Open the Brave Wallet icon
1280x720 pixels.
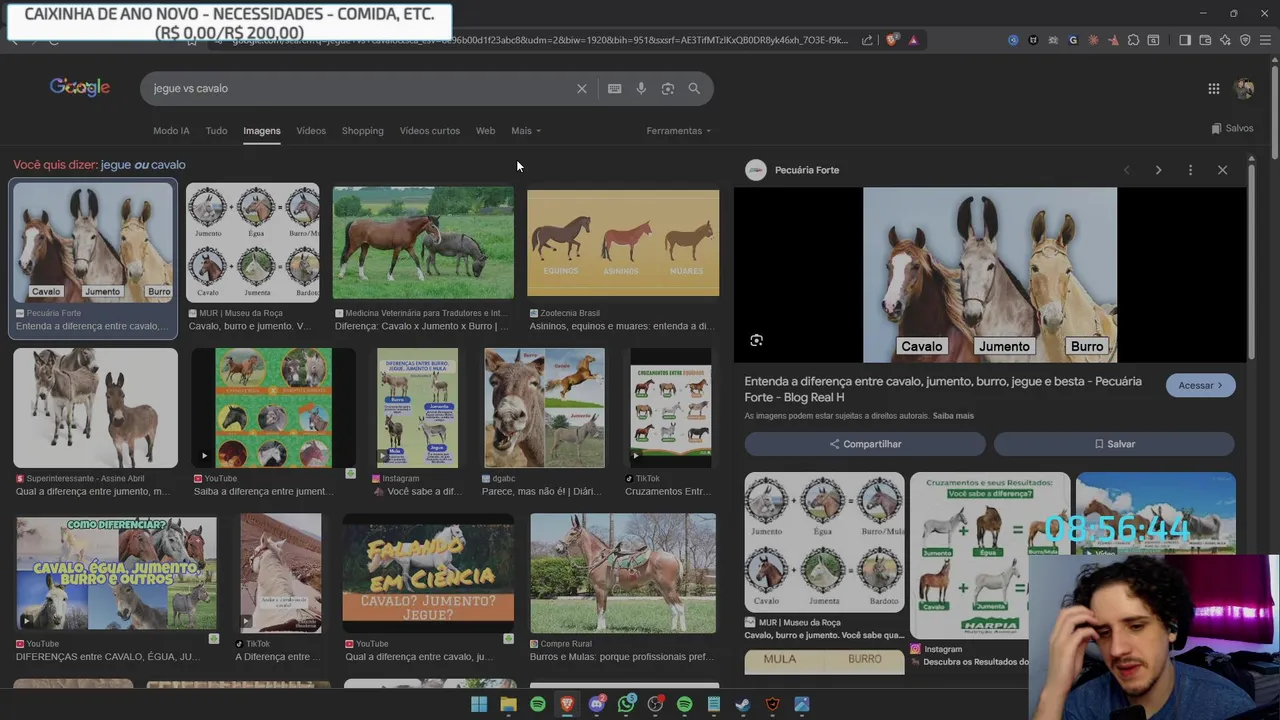1205,40
